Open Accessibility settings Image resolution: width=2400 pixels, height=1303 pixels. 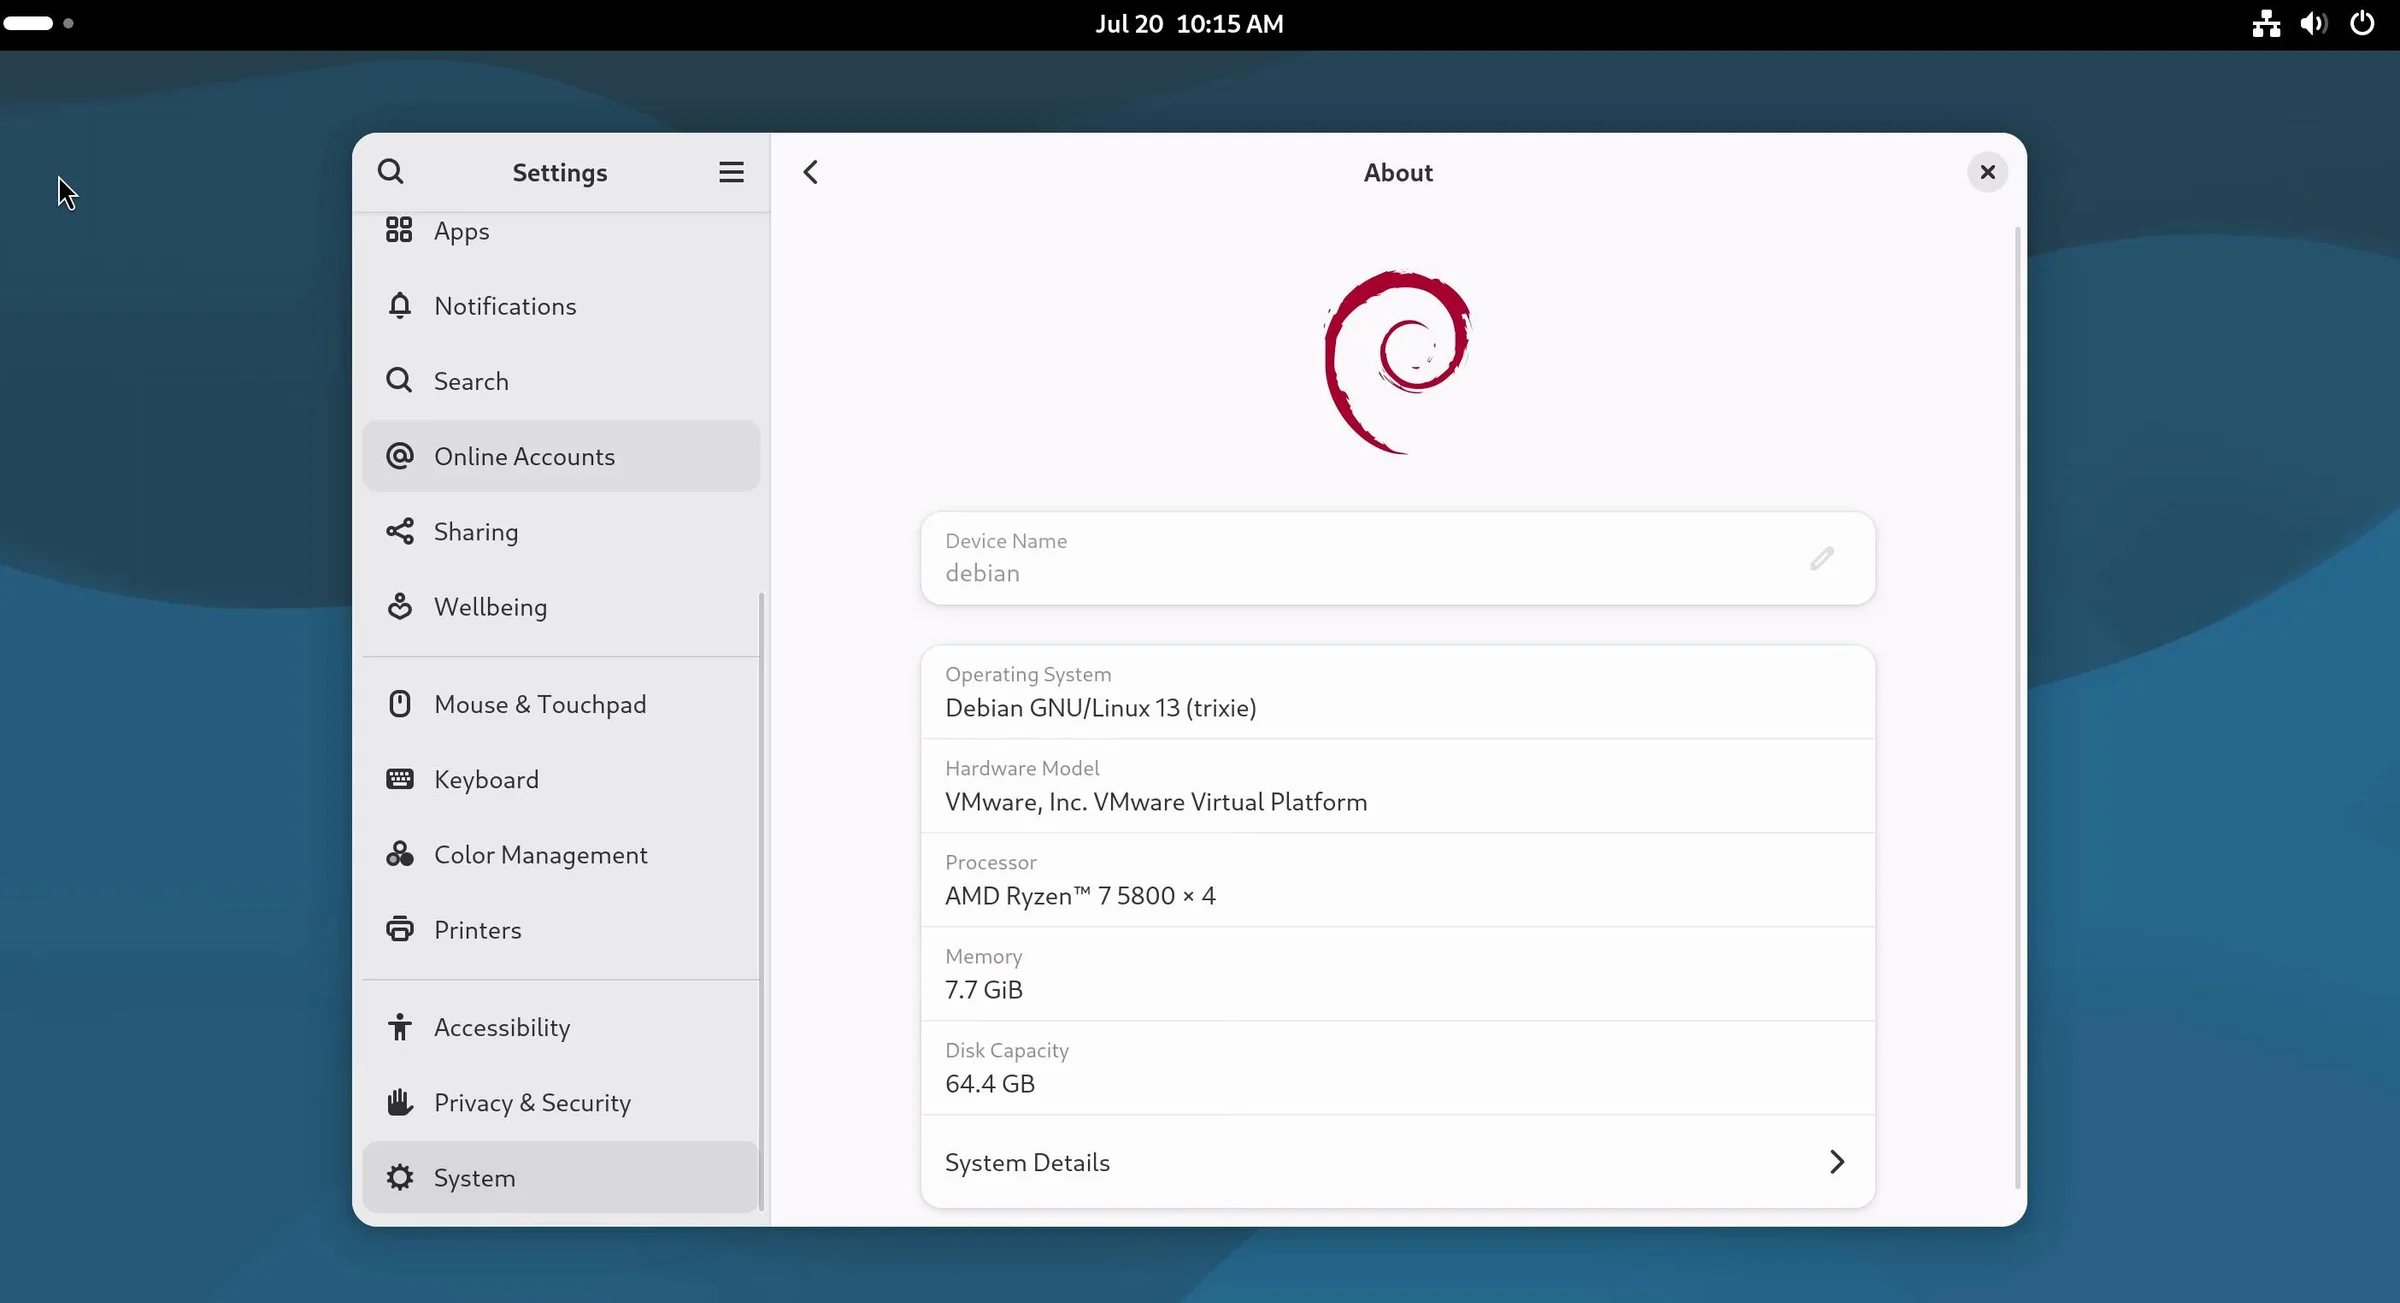pyautogui.click(x=561, y=1027)
